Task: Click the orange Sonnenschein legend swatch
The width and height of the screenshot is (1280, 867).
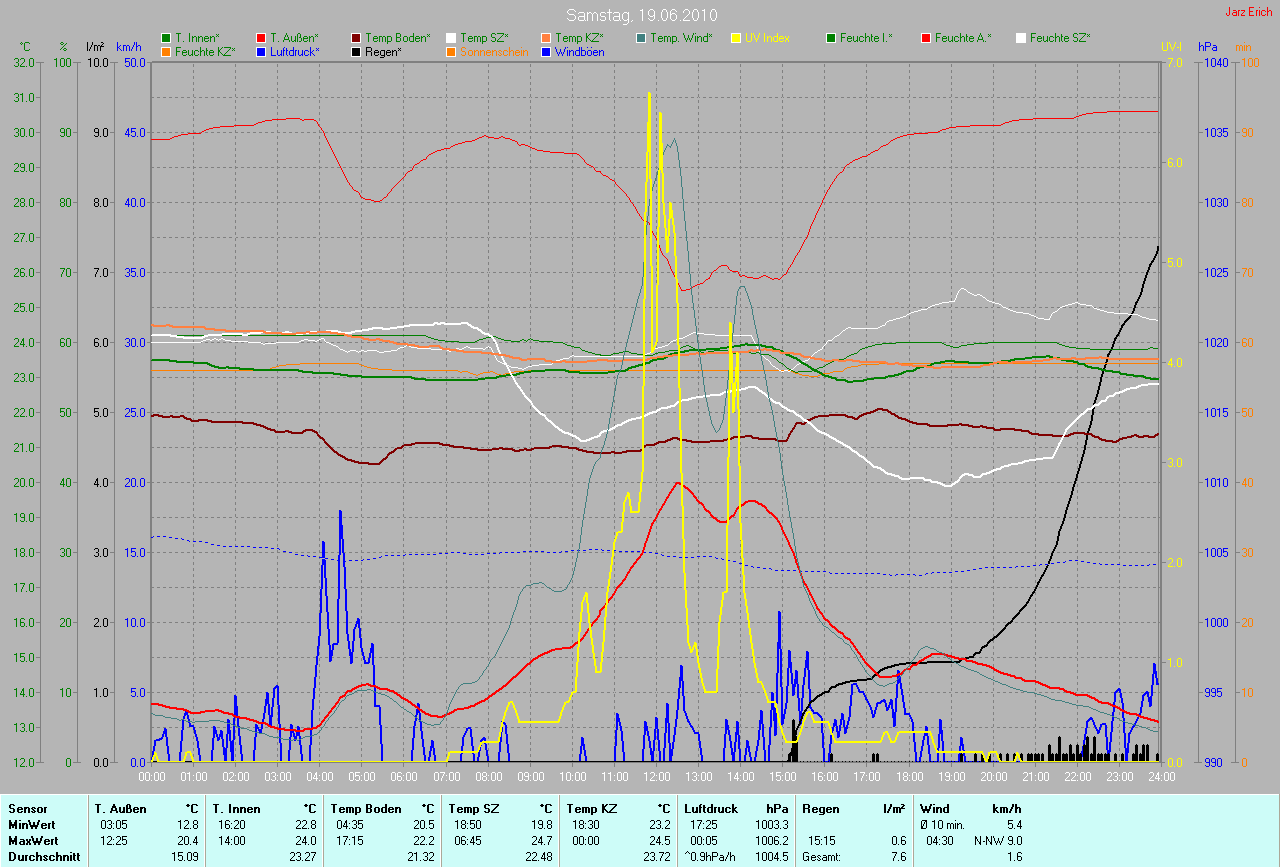Action: [x=451, y=51]
